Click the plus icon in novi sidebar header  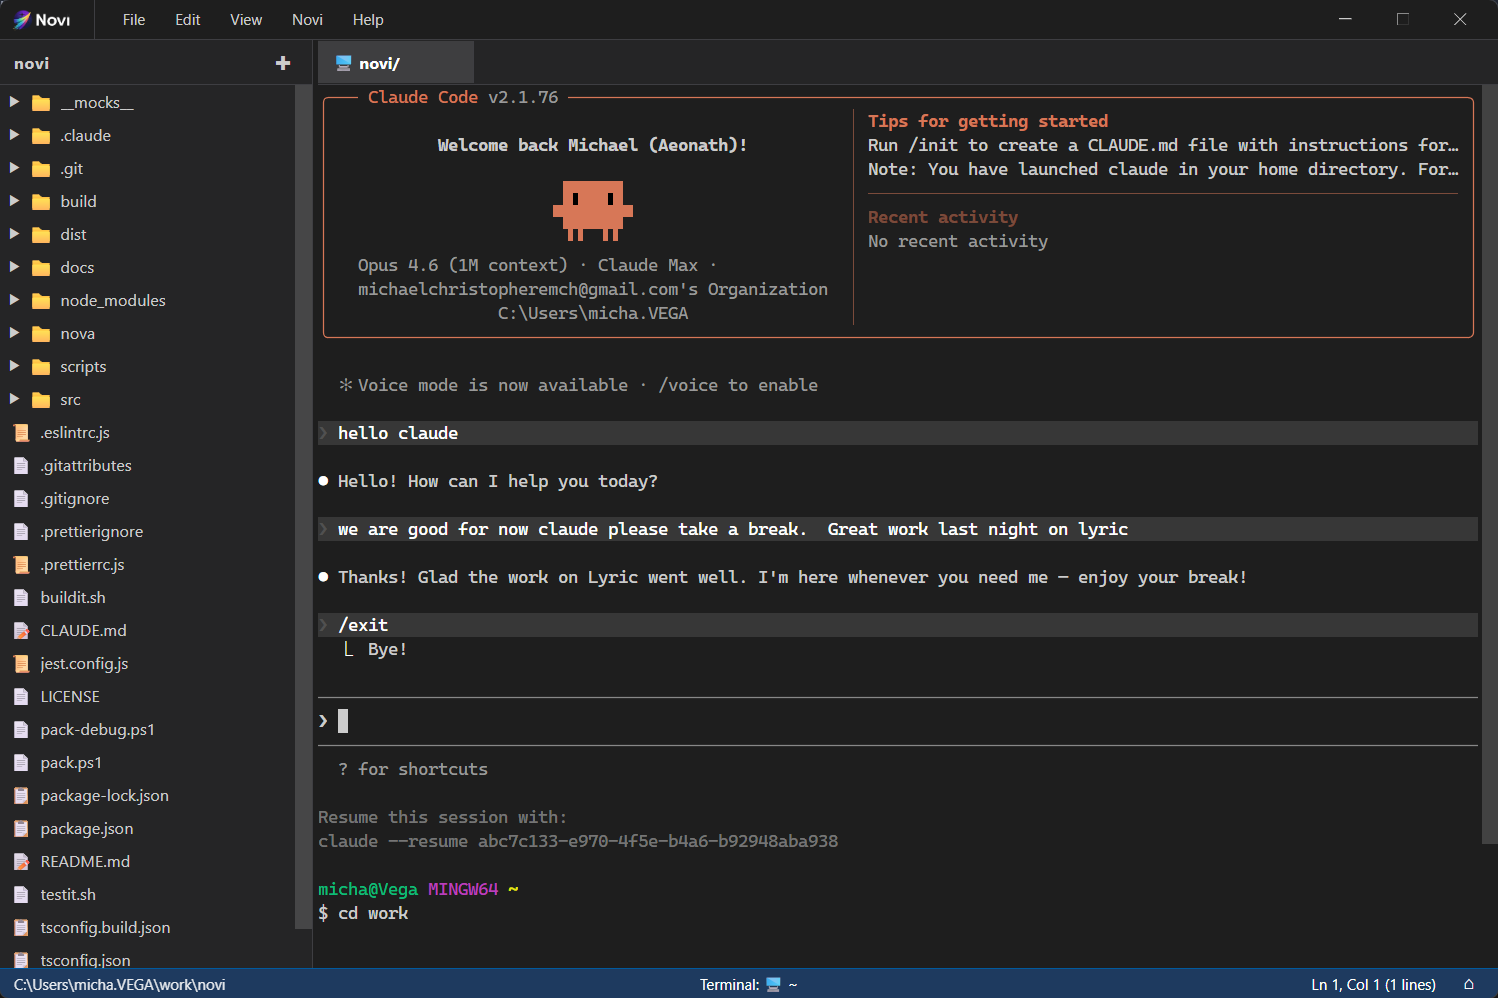pos(283,63)
